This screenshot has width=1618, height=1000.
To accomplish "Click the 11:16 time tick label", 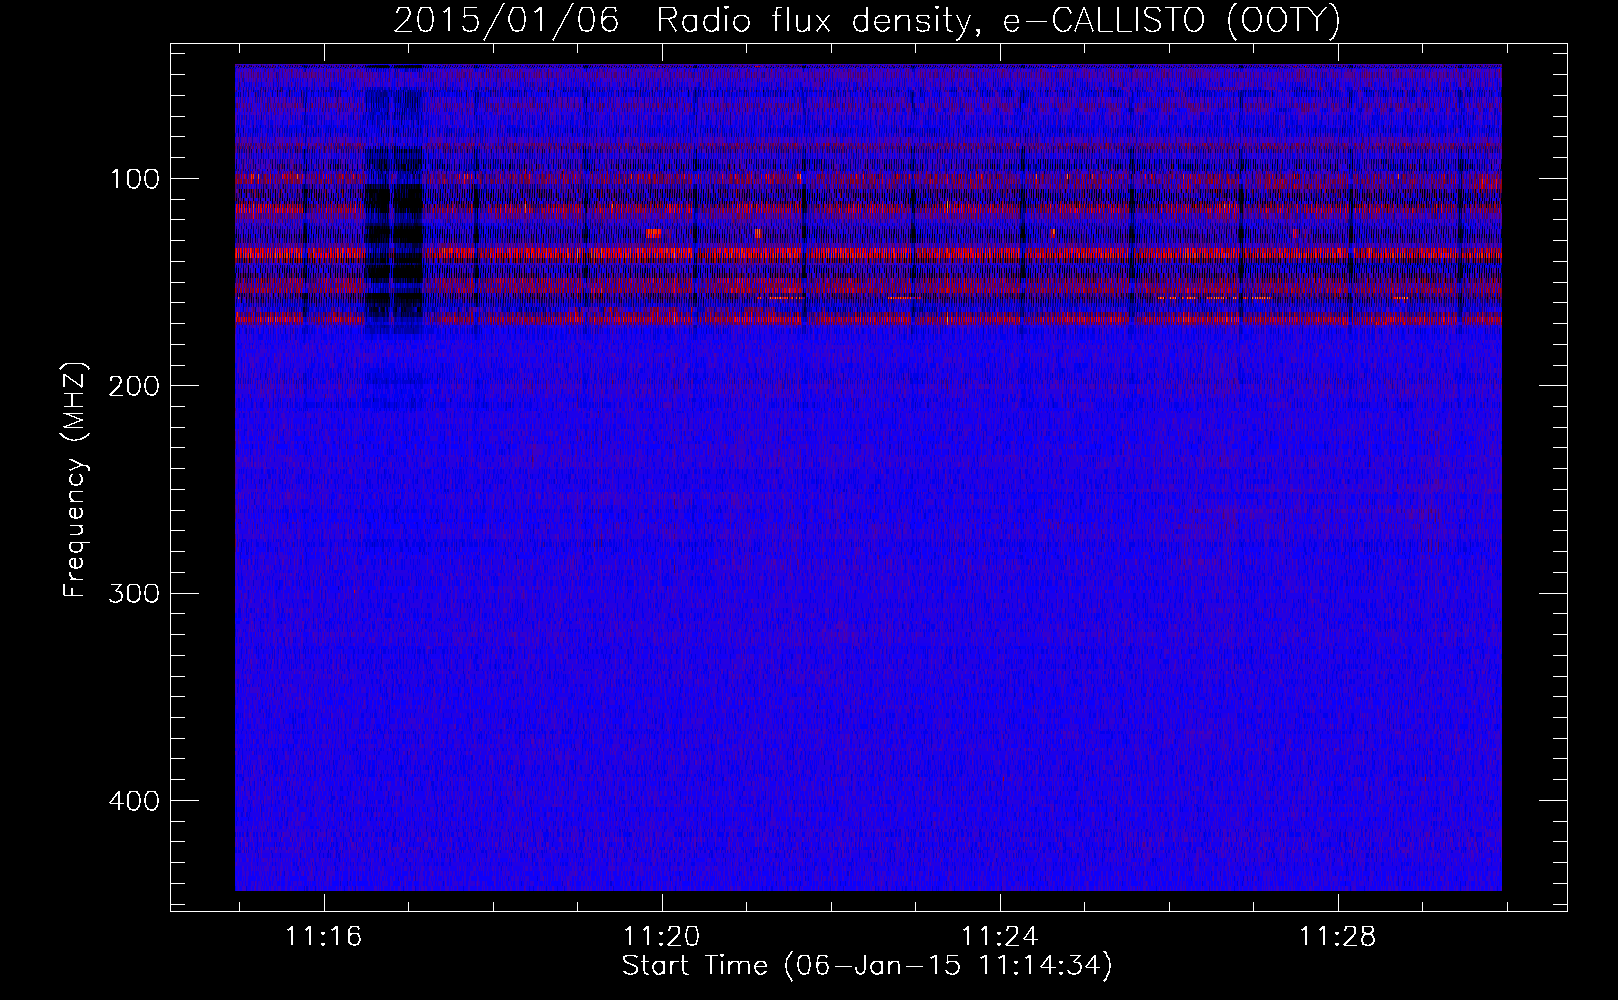I will [x=324, y=937].
